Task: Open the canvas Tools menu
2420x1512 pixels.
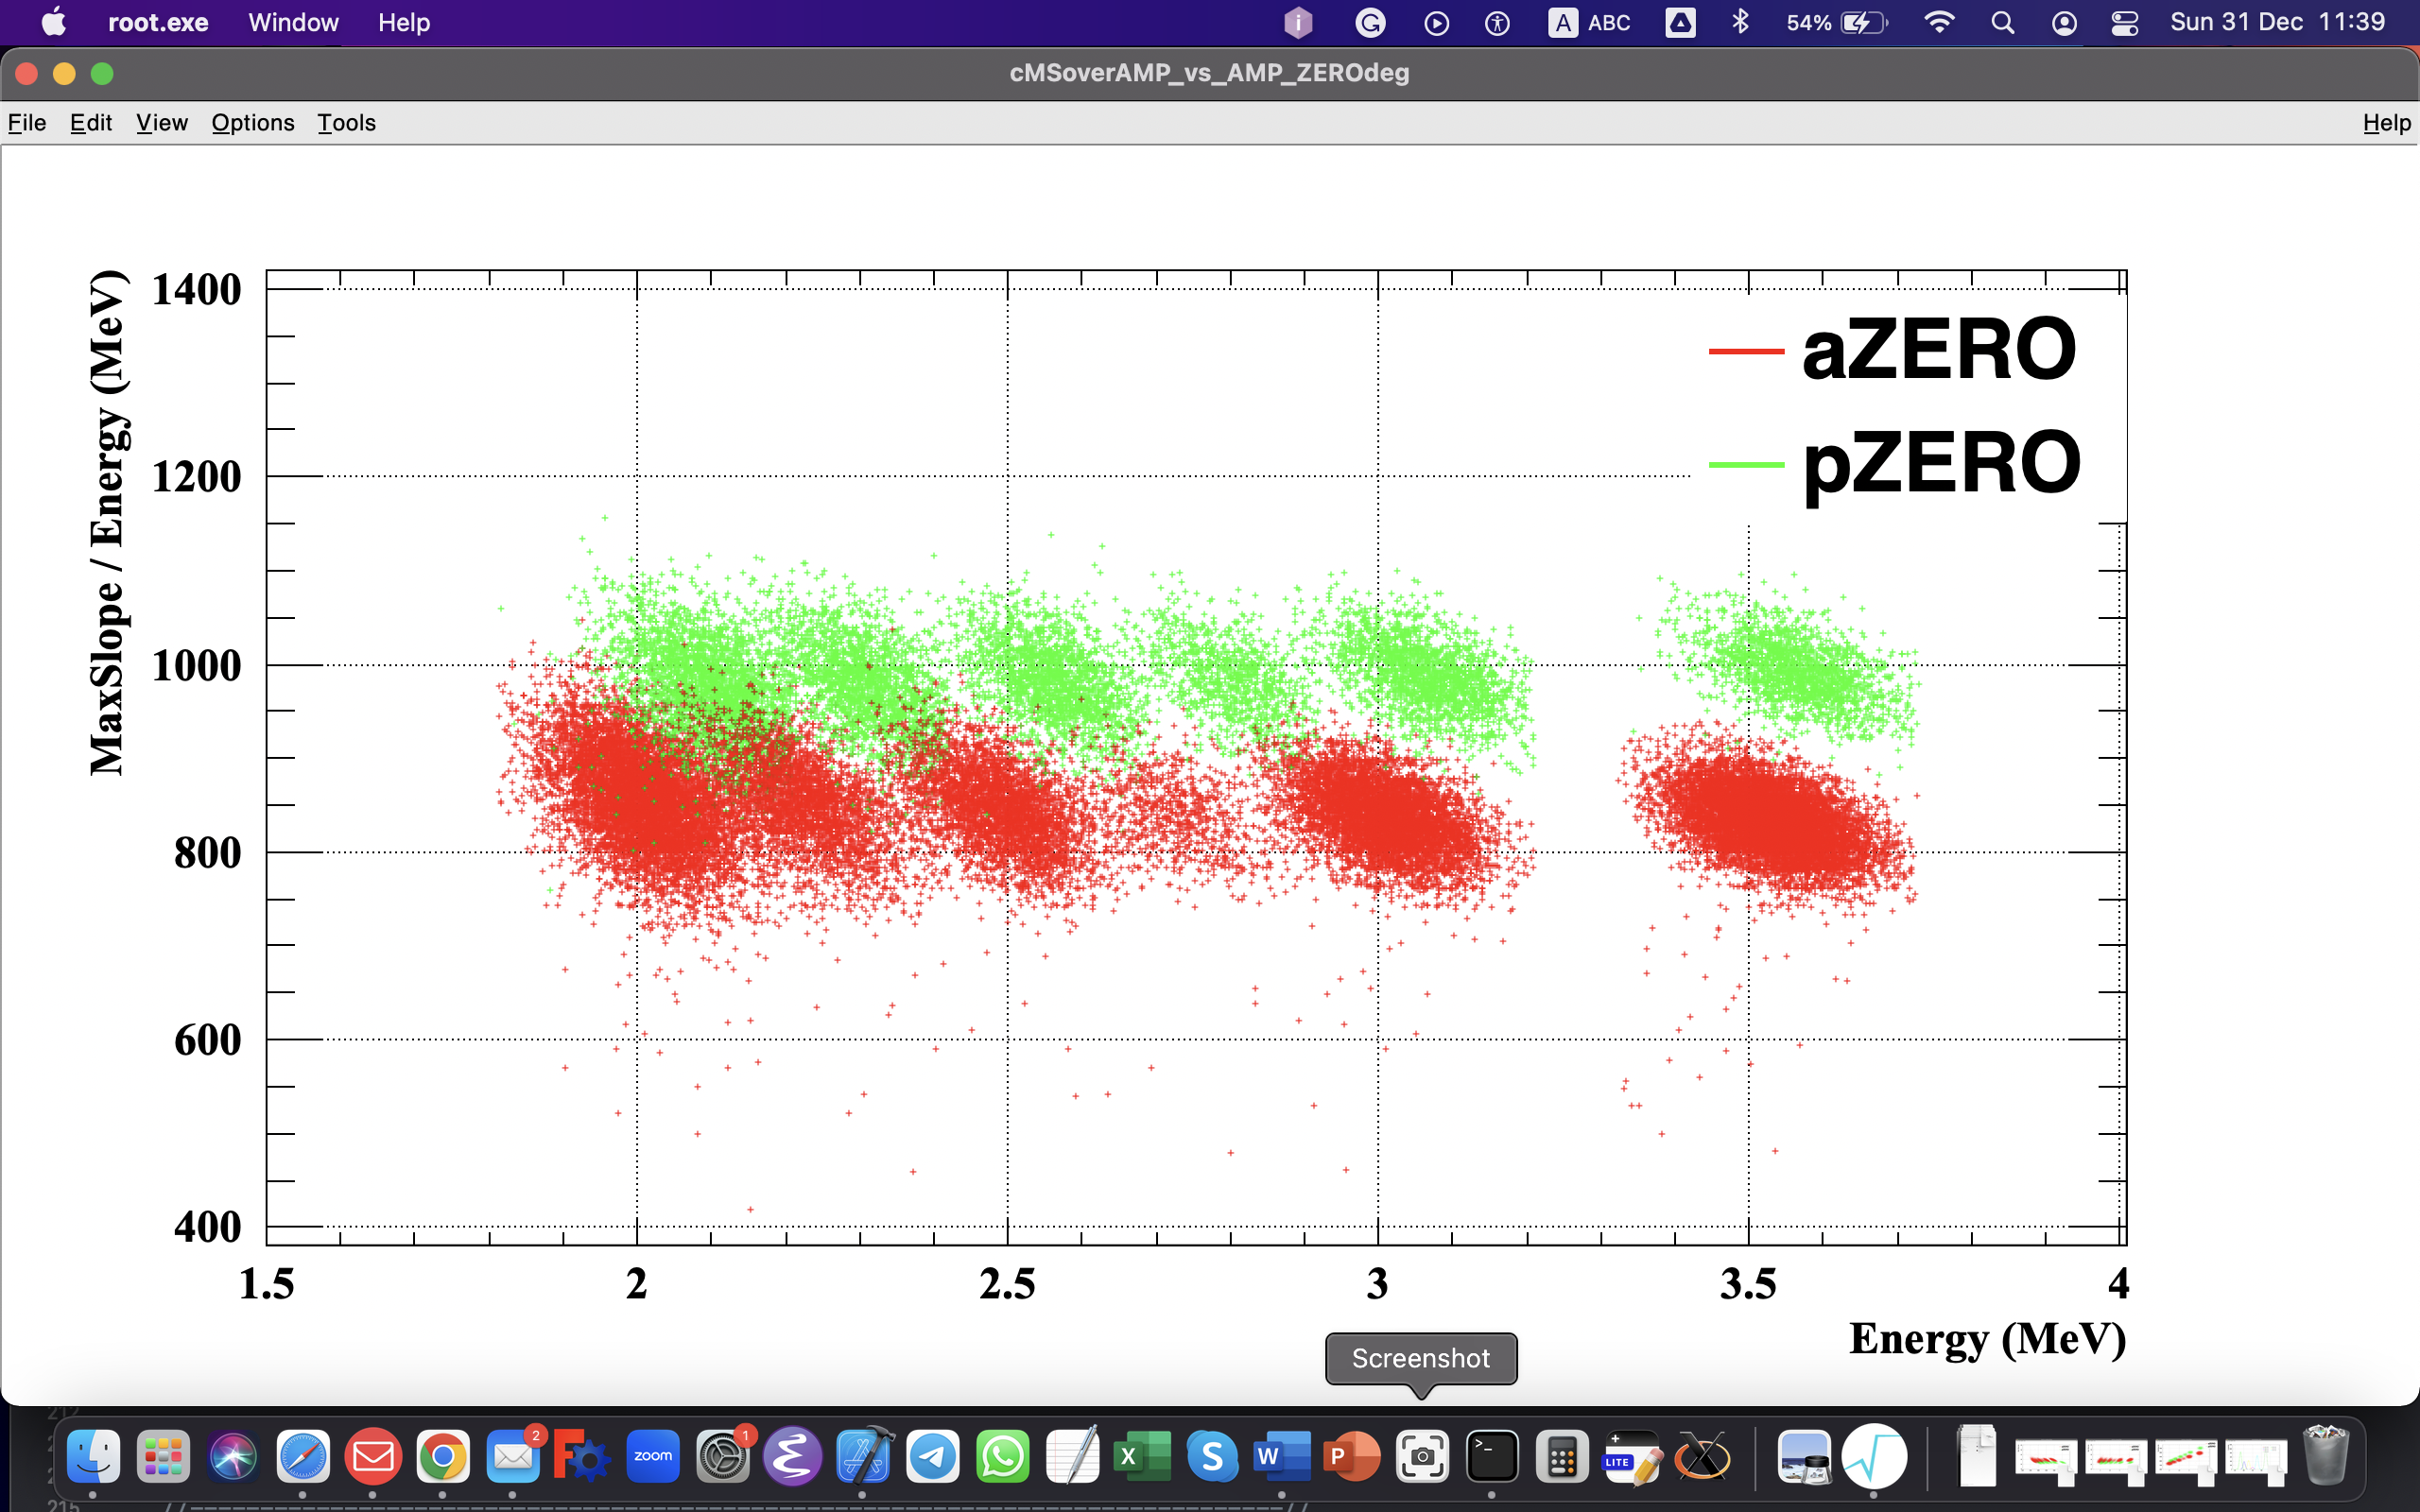Action: (346, 122)
